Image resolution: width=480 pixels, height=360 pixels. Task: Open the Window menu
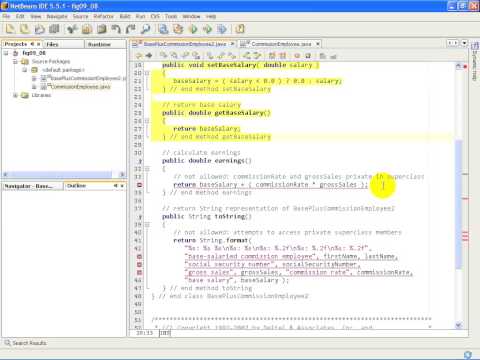191,16
